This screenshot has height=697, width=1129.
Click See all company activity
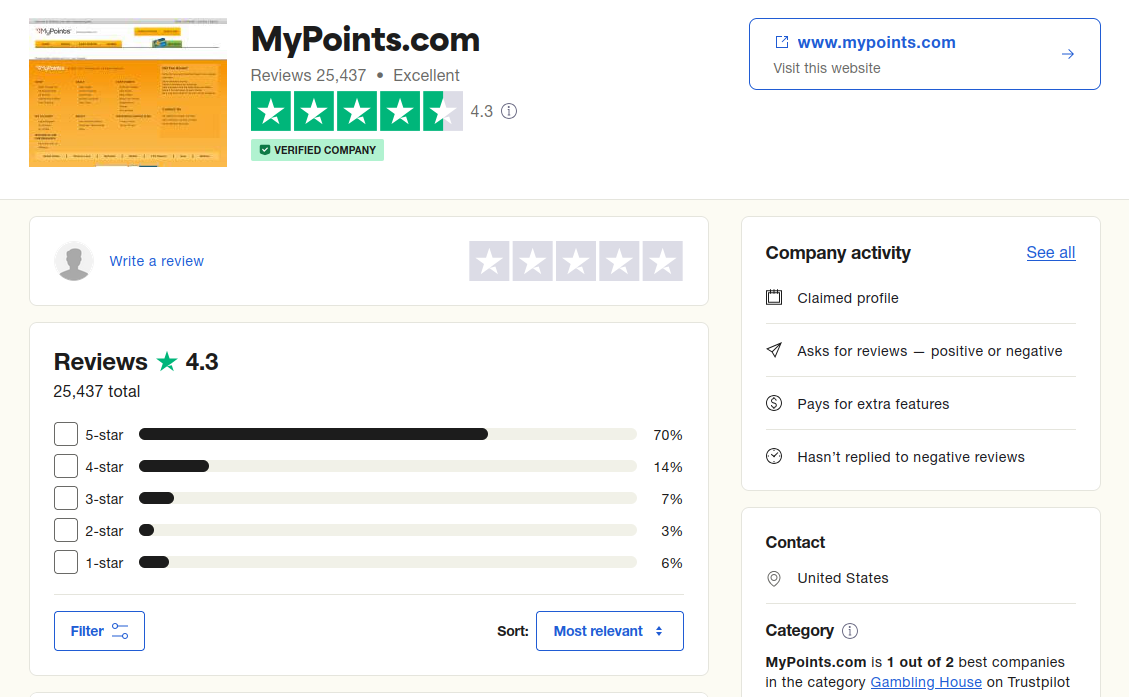[x=1050, y=252]
